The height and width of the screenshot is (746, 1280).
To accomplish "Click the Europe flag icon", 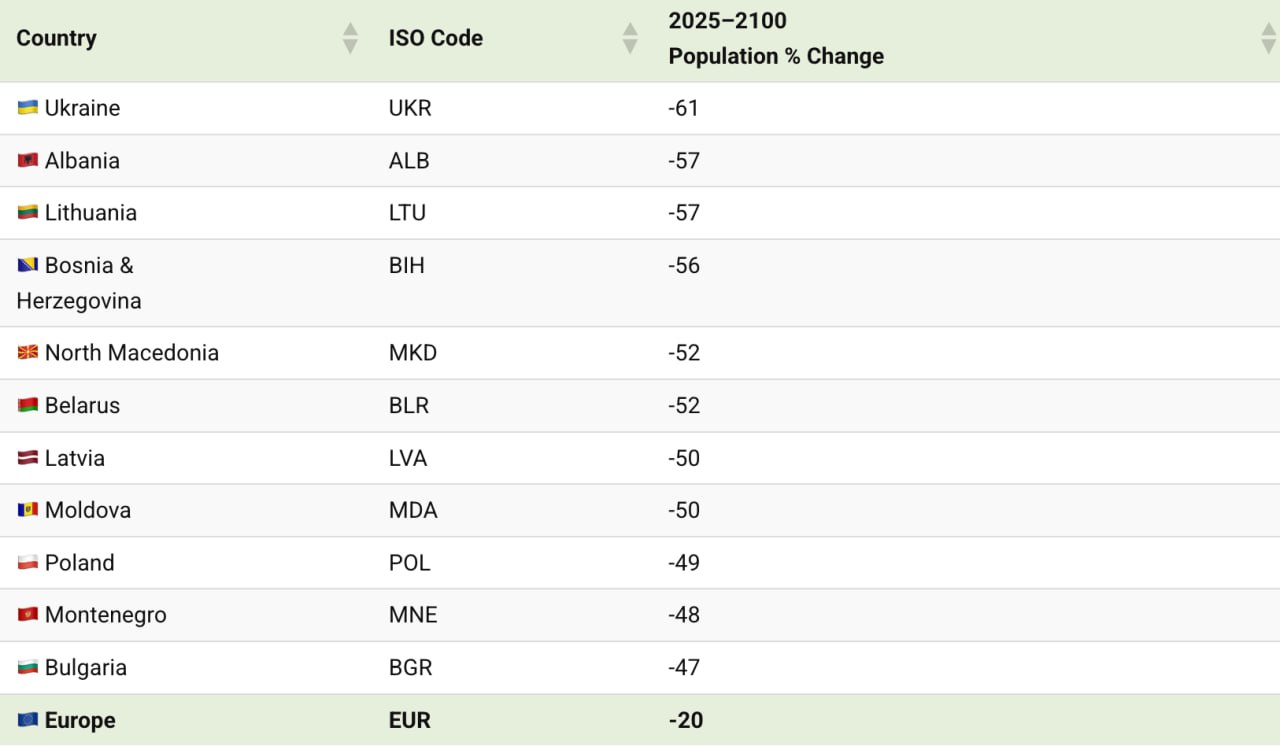I will [27, 720].
